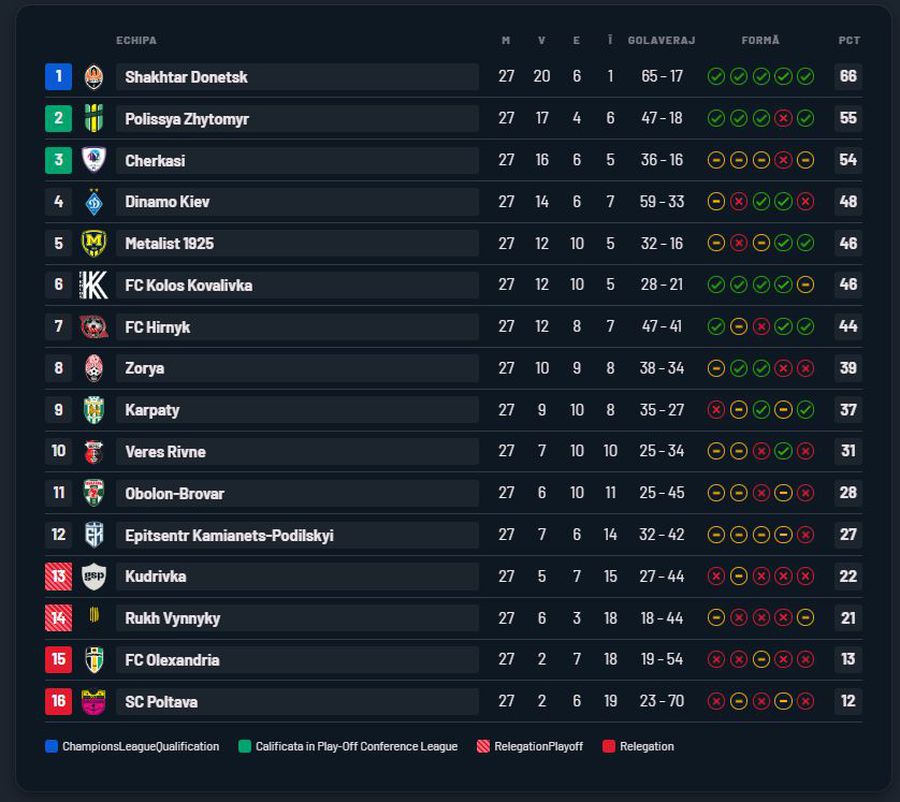Viewport: 900px width, 802px height.
Task: Click the FC Kolos Kovalivka logo
Action: 94,285
